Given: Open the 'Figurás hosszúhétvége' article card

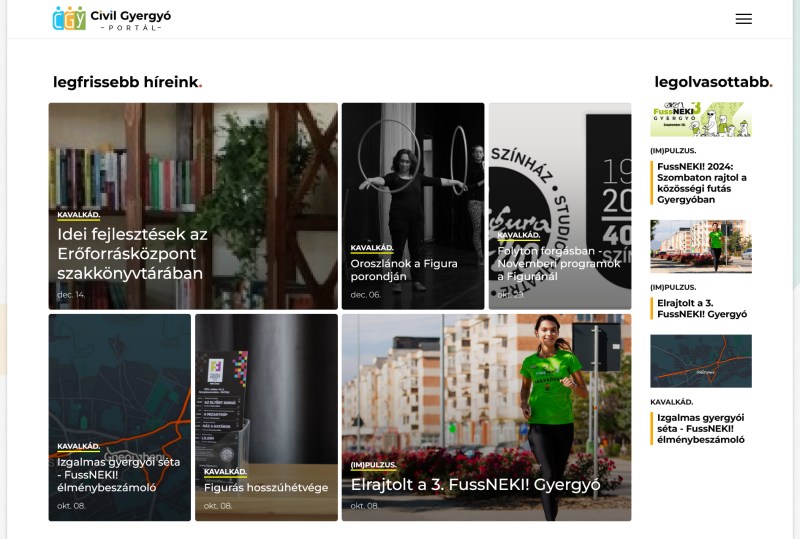Looking at the screenshot, I should point(266,488).
